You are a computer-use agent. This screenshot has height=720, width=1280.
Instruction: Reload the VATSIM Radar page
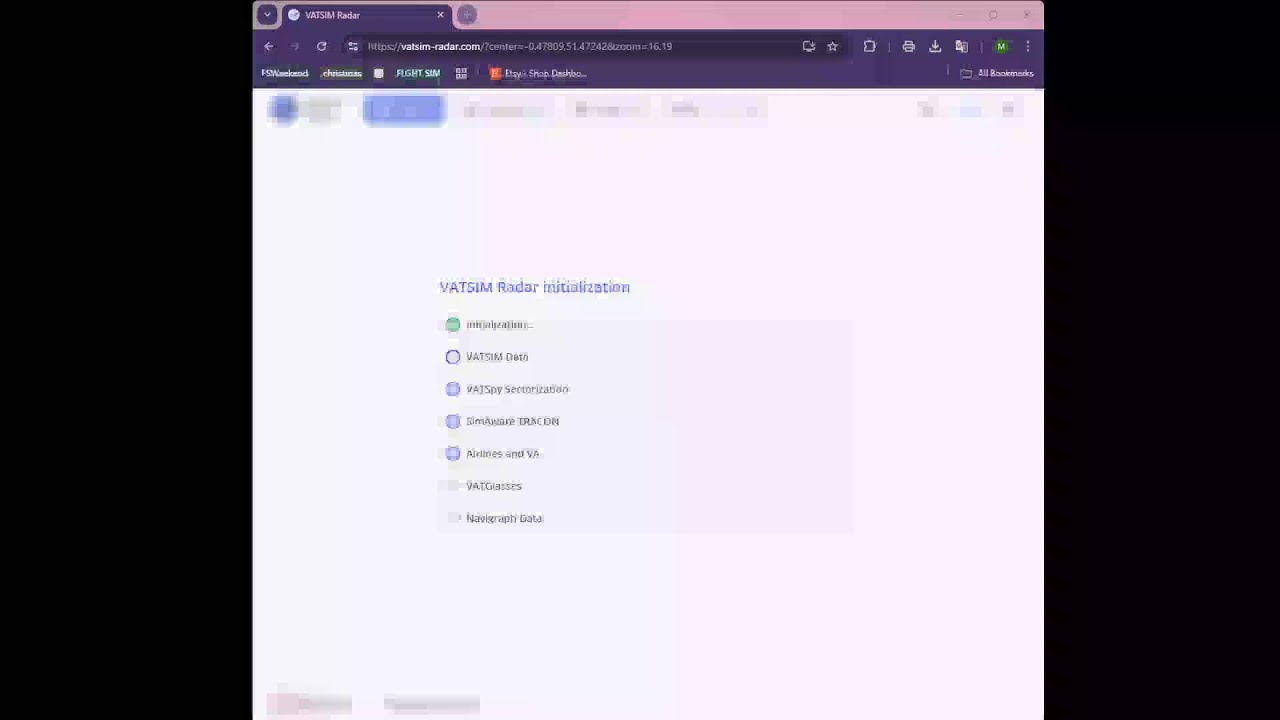tap(321, 46)
